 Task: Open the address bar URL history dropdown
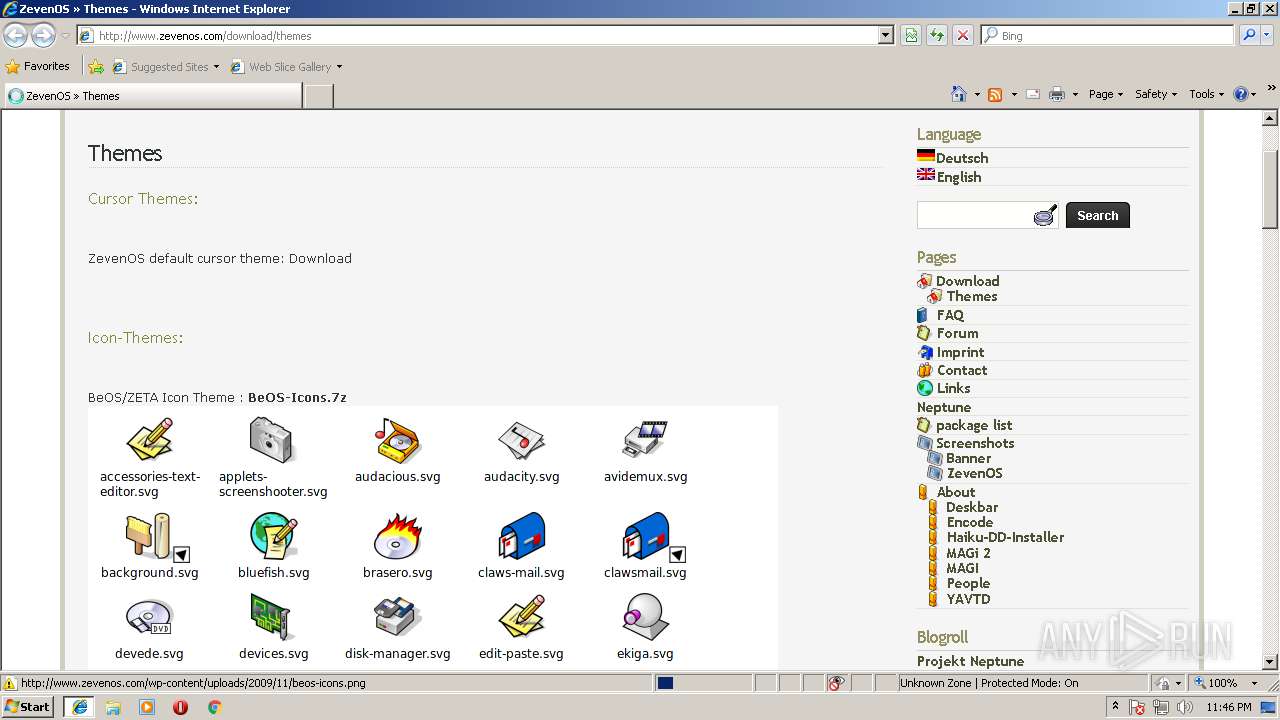(886, 35)
